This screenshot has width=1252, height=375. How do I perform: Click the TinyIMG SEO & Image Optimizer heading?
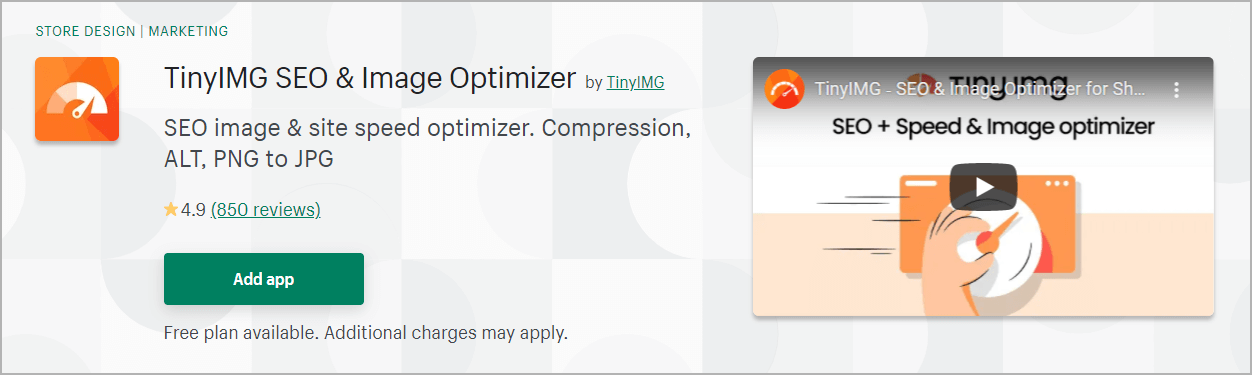(370, 78)
